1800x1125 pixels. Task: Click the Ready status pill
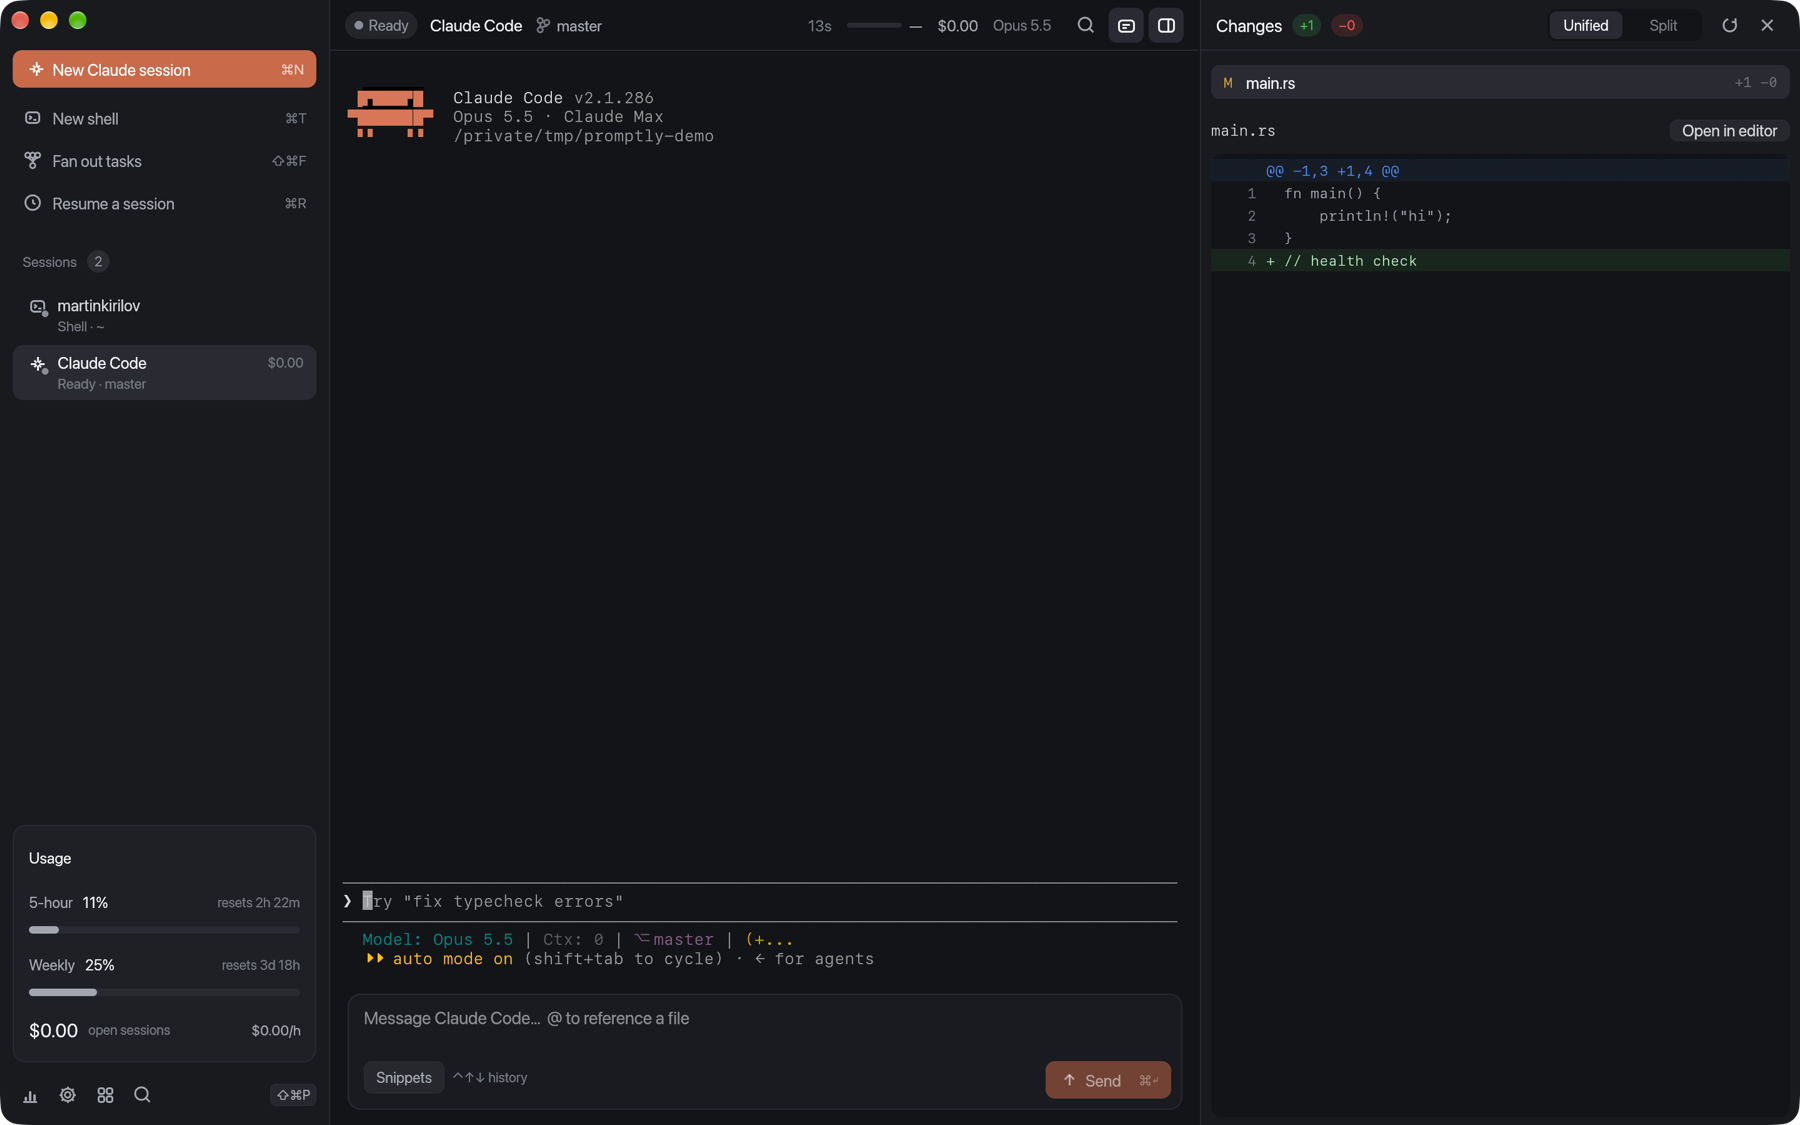(381, 25)
